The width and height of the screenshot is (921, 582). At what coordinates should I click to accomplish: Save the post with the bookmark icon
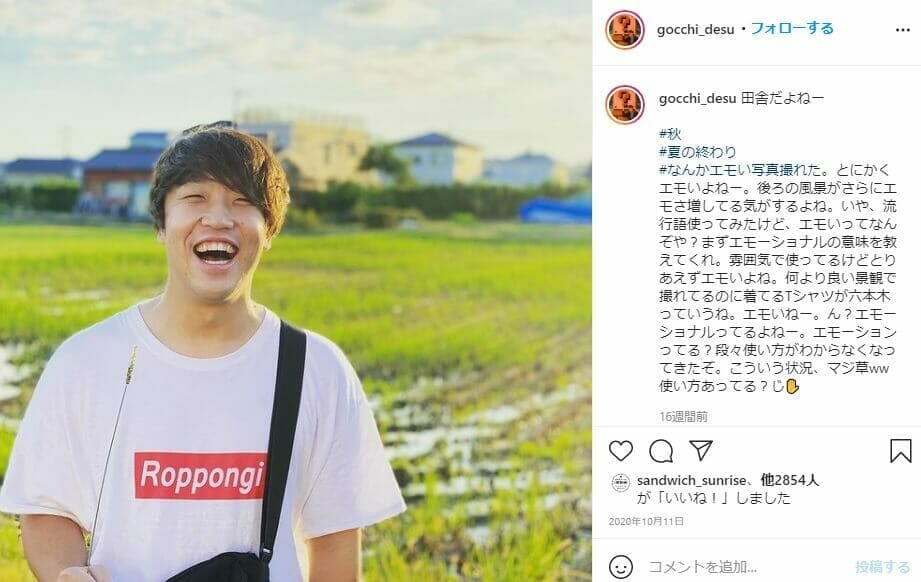pos(900,451)
